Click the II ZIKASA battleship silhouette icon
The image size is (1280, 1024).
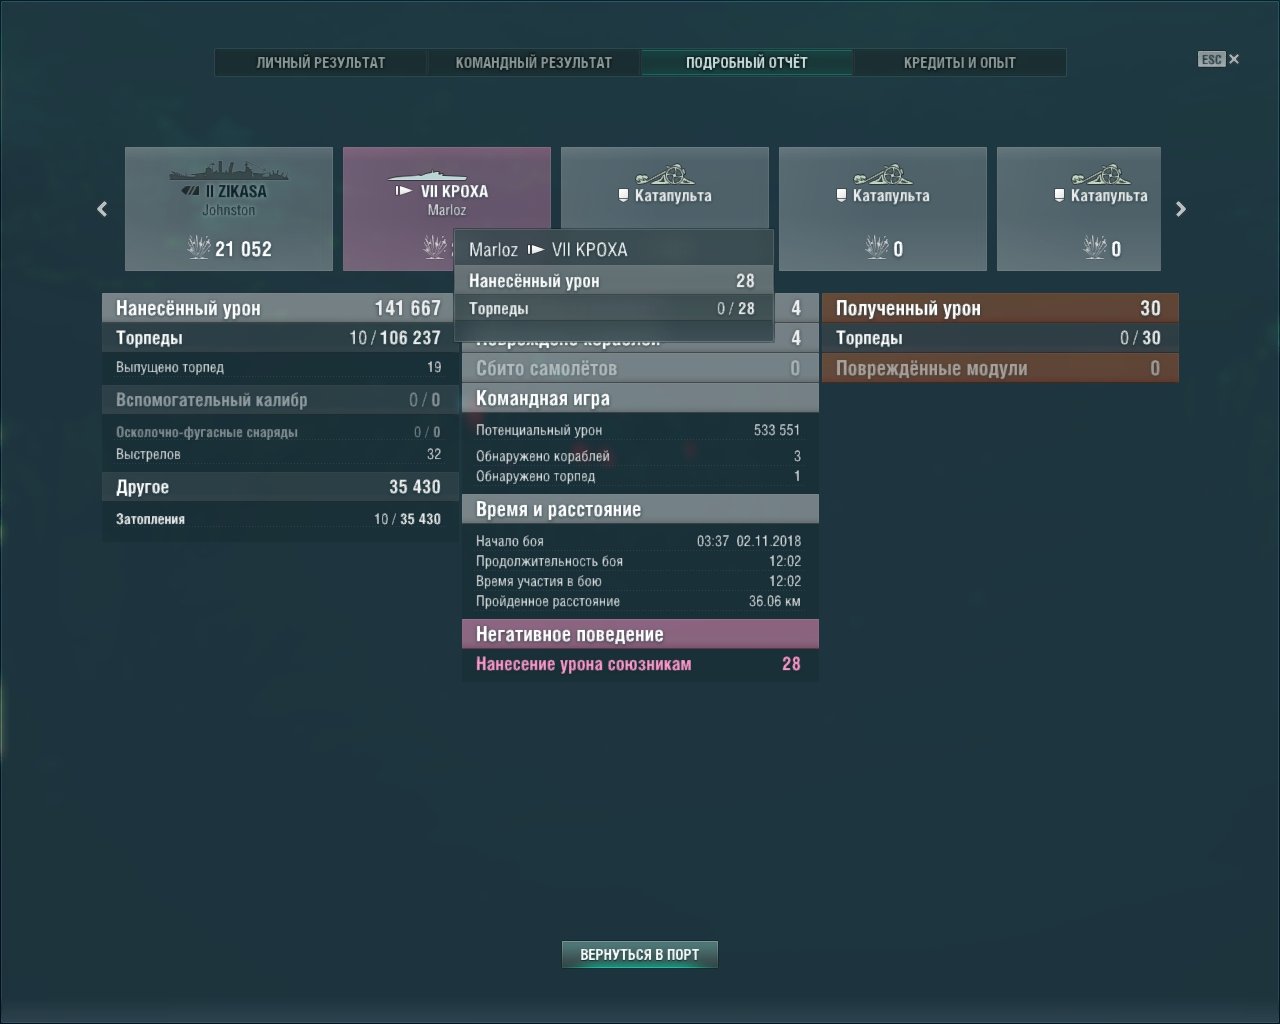pos(228,170)
